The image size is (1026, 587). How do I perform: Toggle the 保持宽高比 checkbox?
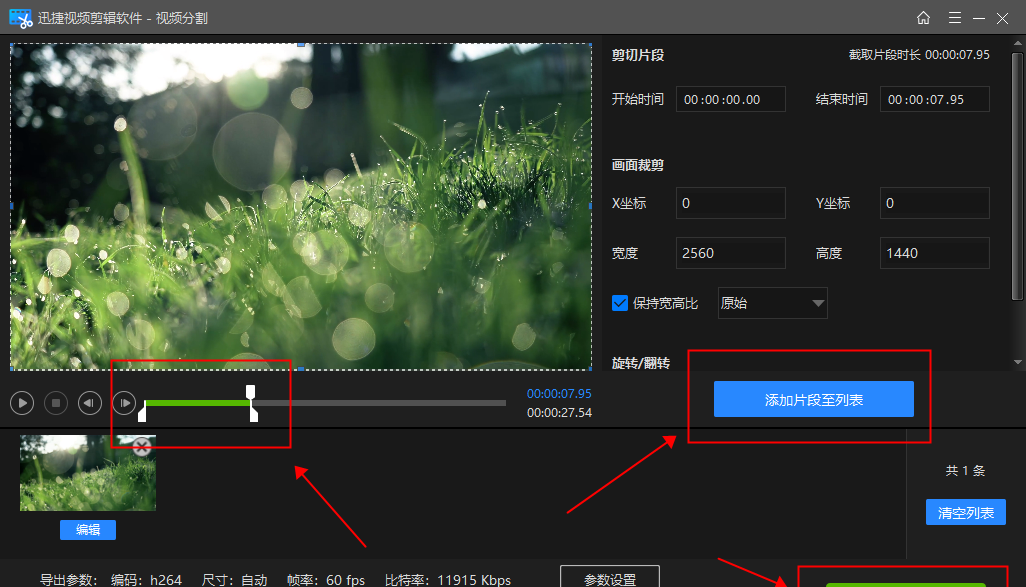pyautogui.click(x=620, y=303)
